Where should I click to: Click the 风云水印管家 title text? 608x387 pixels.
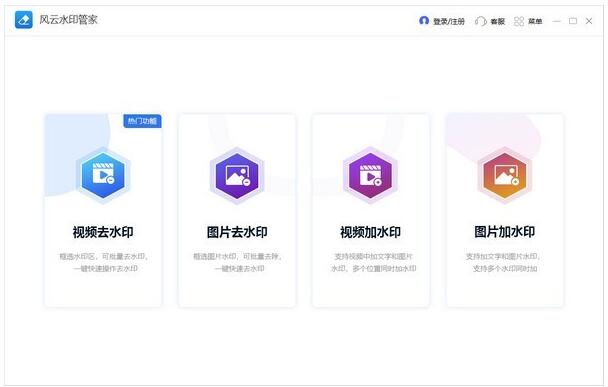(68, 20)
